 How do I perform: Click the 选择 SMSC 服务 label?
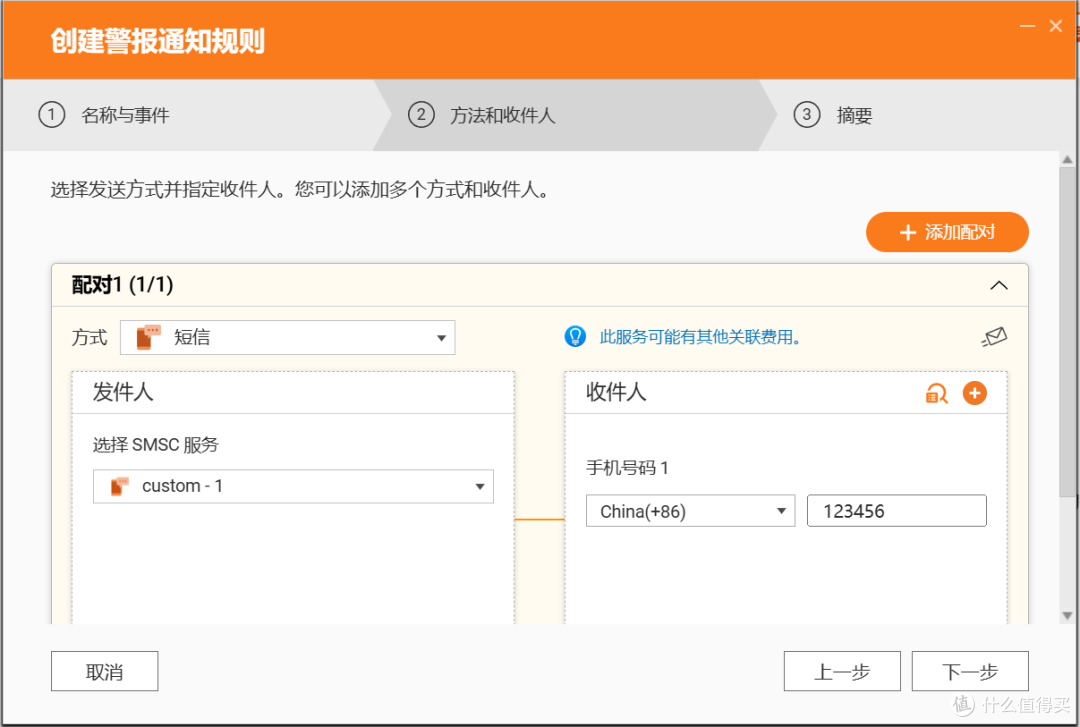tap(156, 444)
